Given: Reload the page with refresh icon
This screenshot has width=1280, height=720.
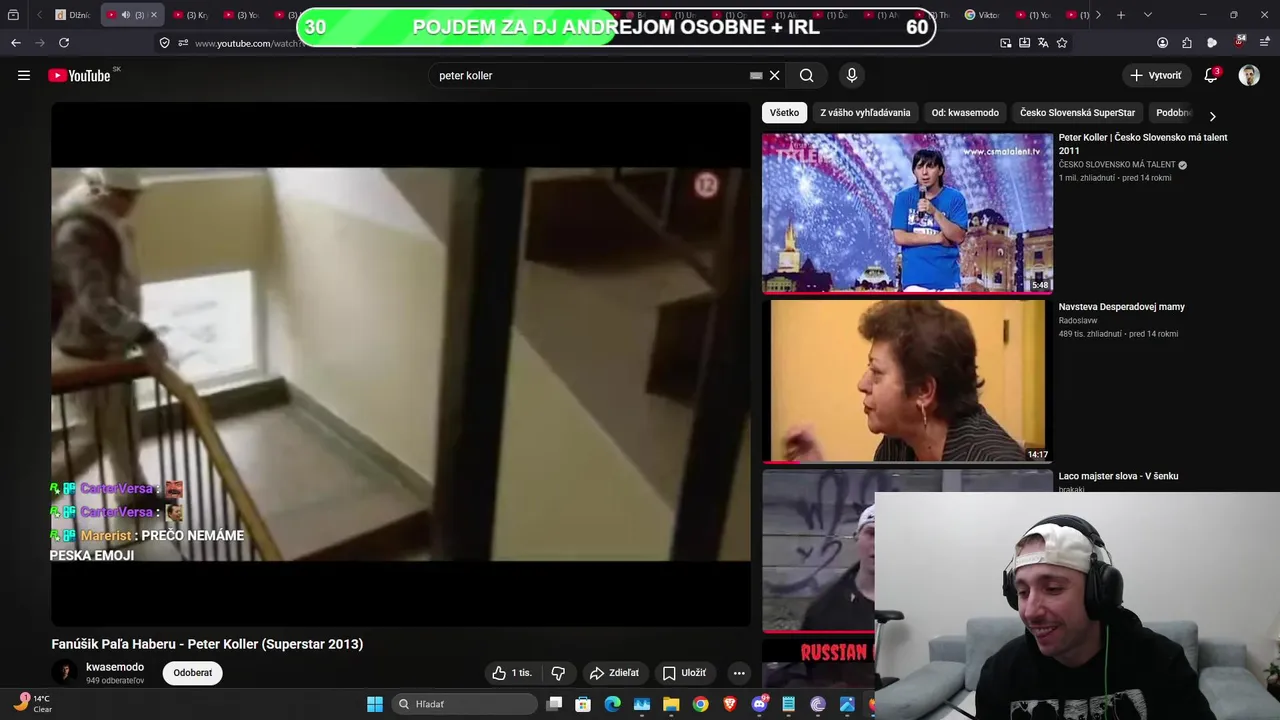Looking at the screenshot, I should point(64,43).
